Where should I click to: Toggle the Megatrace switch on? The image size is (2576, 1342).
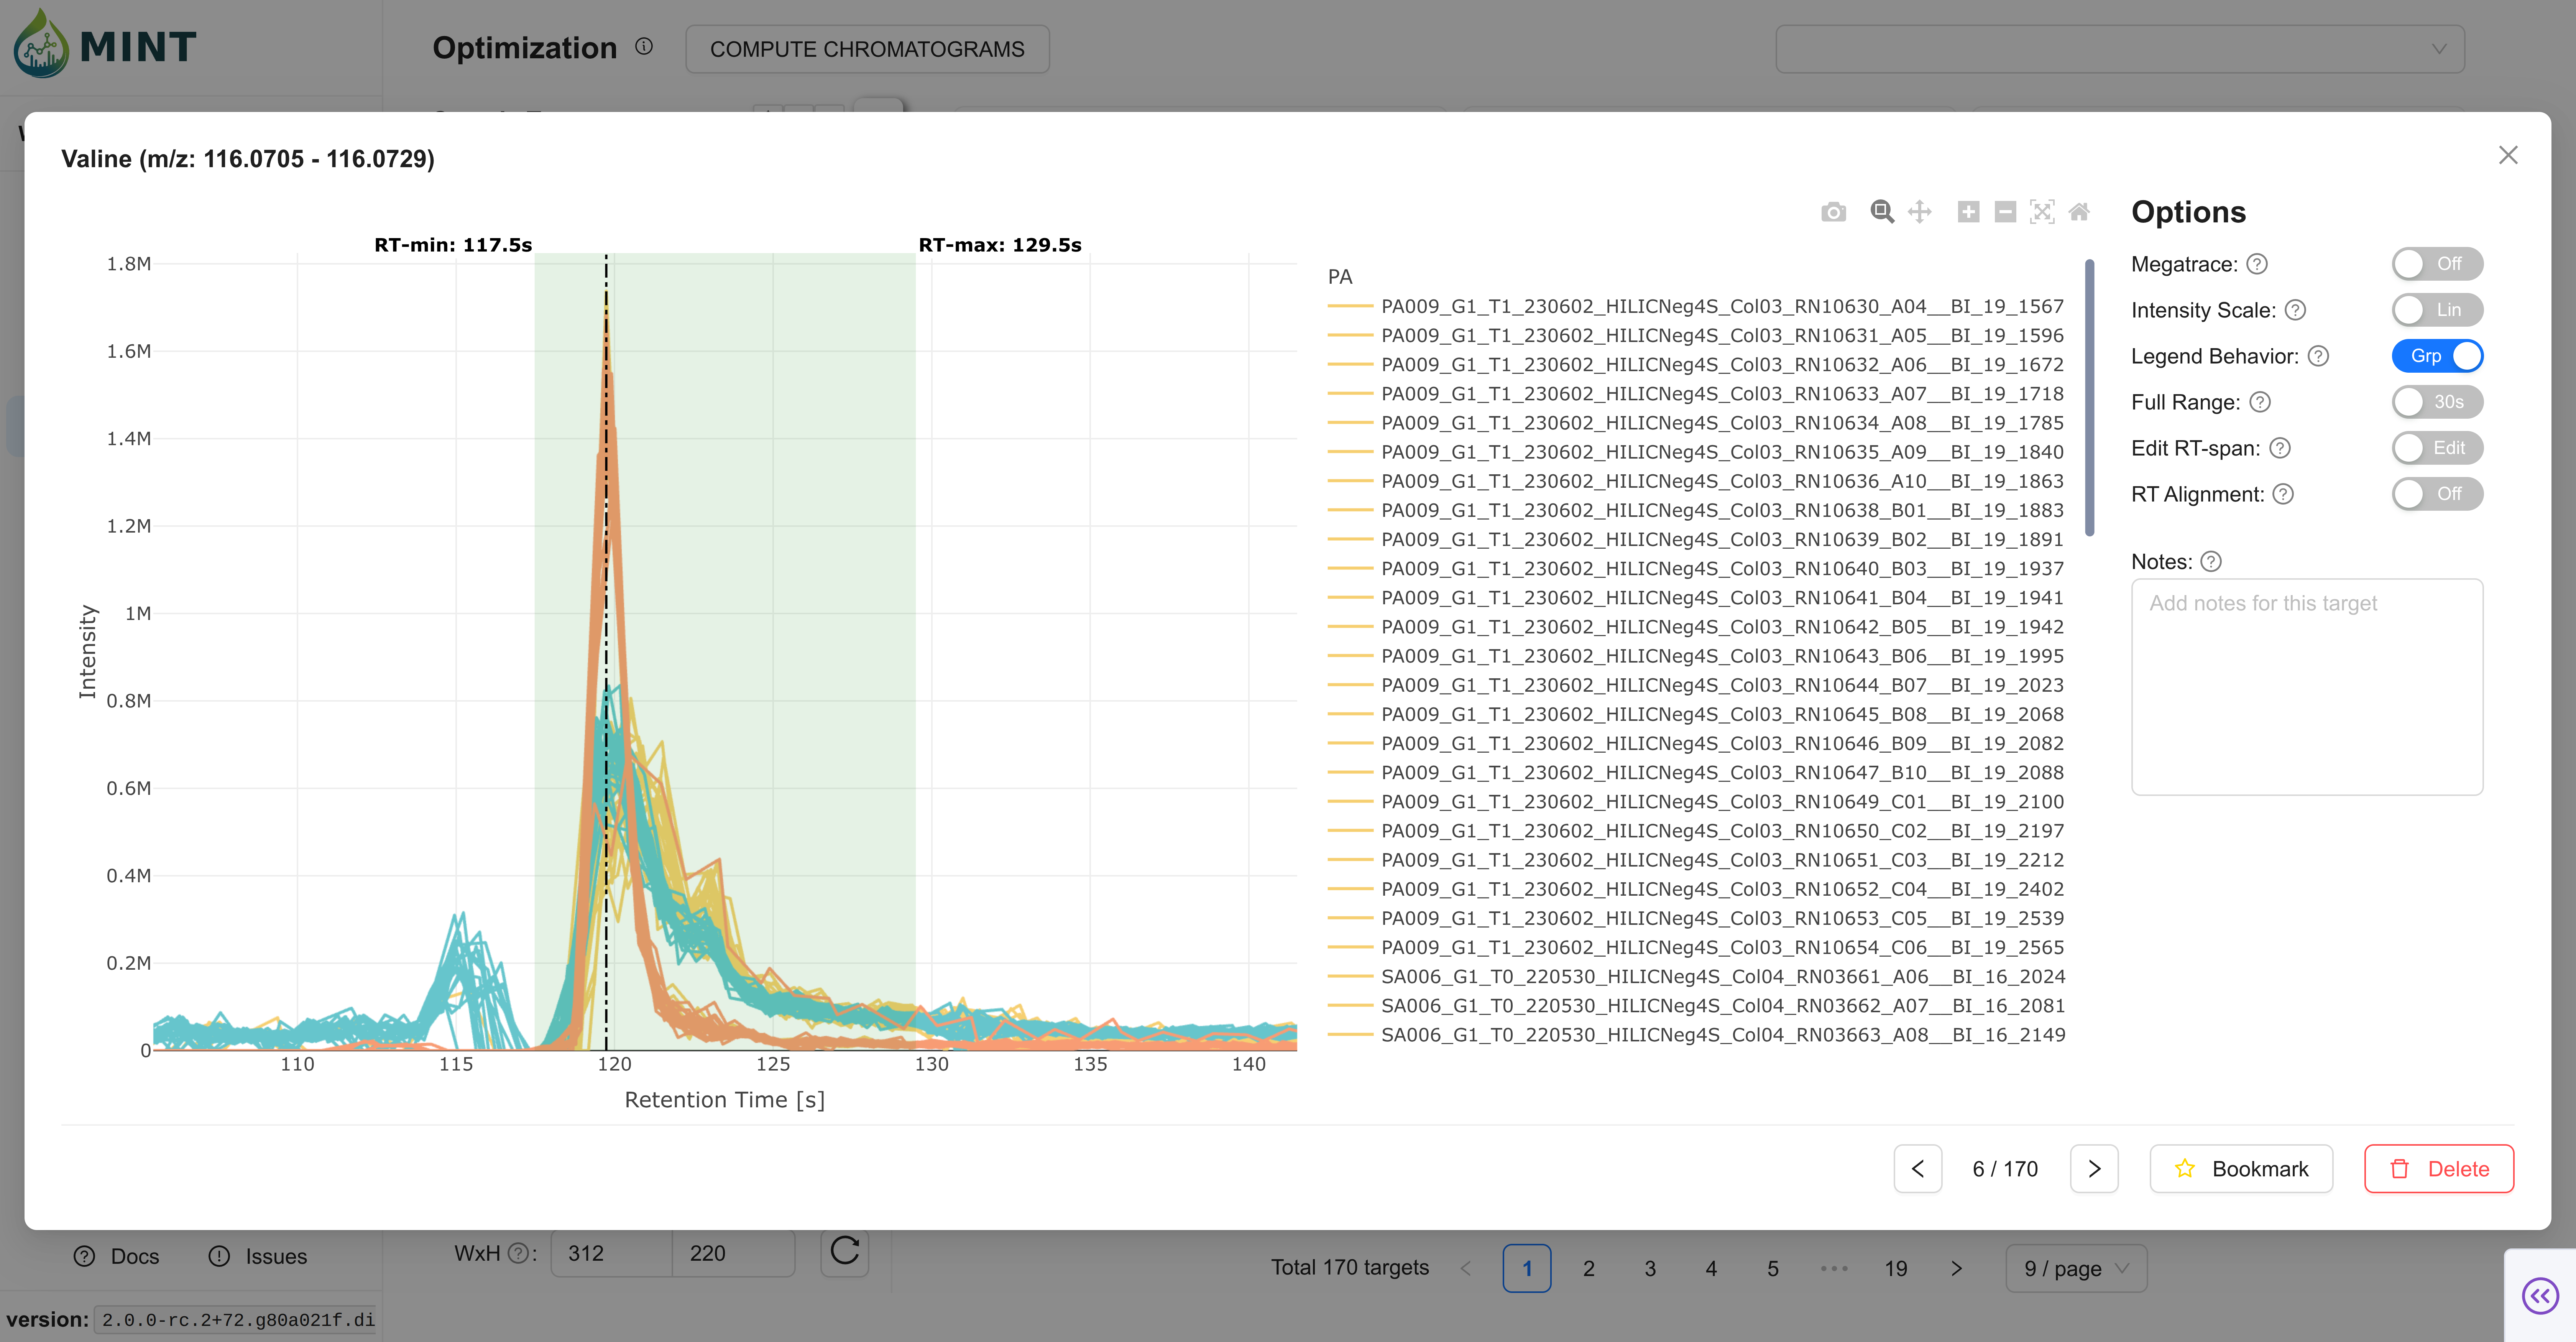point(2436,264)
